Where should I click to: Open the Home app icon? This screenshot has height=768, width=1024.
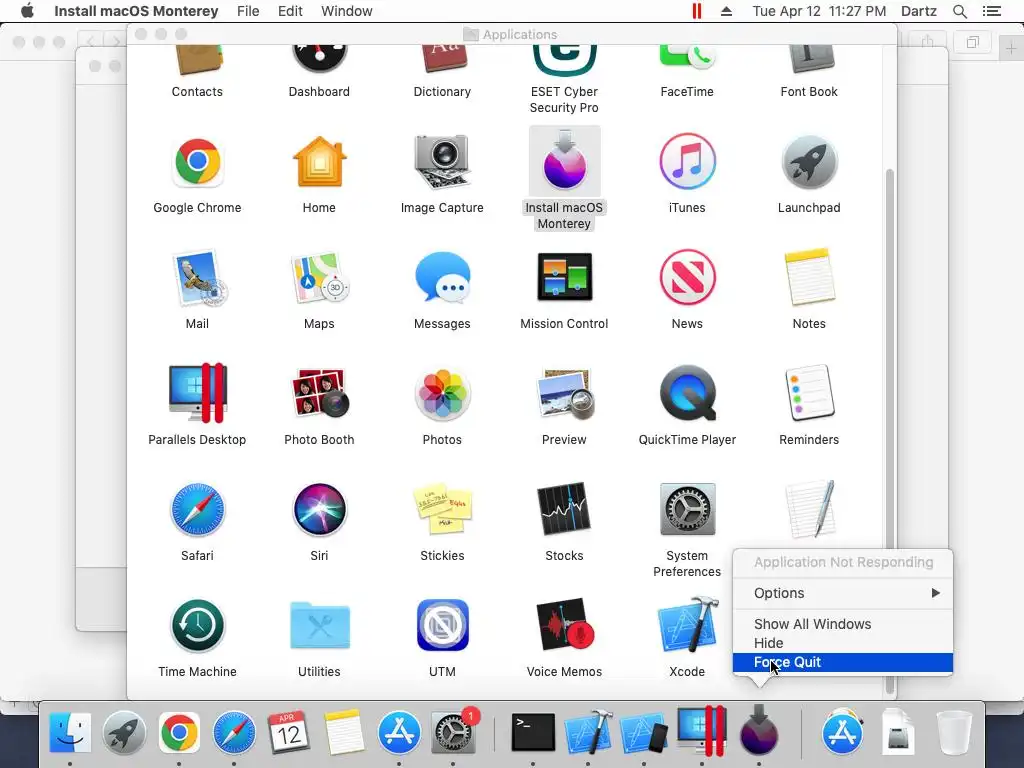click(319, 162)
